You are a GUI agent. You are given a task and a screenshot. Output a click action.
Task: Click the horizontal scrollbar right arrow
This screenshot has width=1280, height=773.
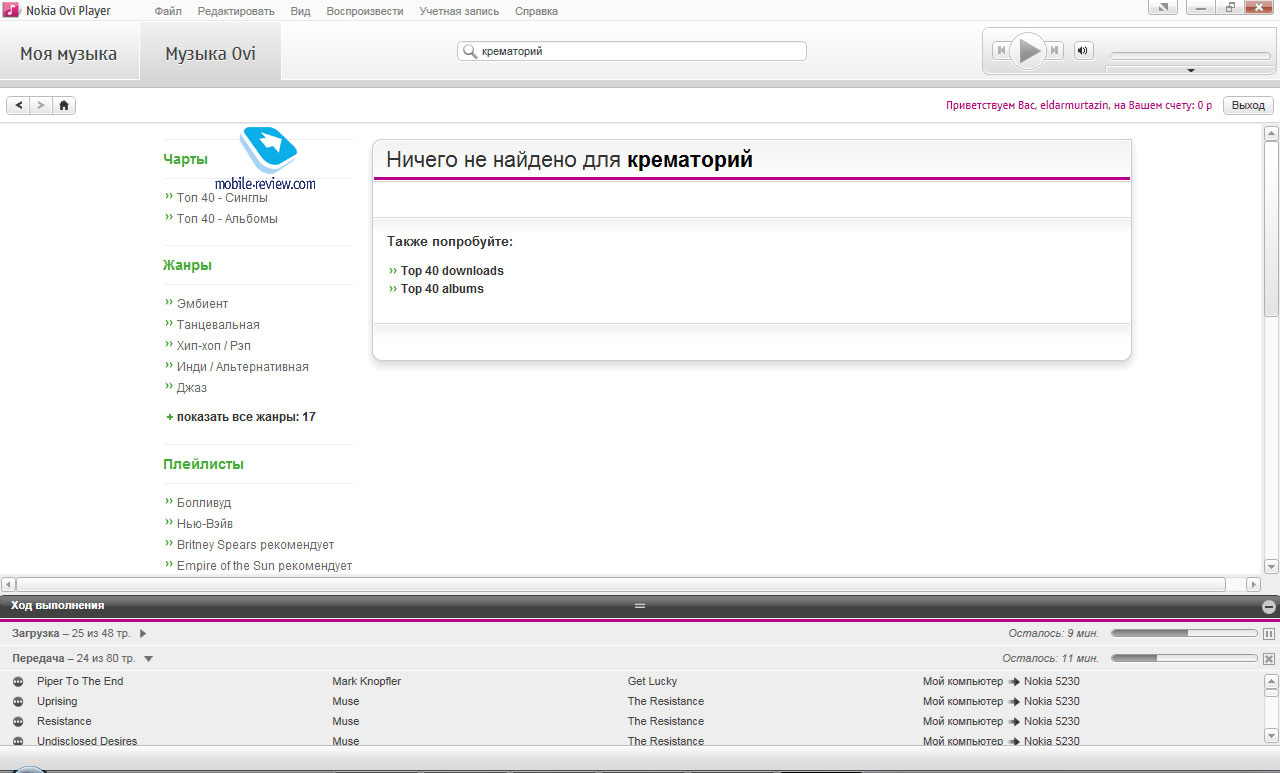(1253, 584)
